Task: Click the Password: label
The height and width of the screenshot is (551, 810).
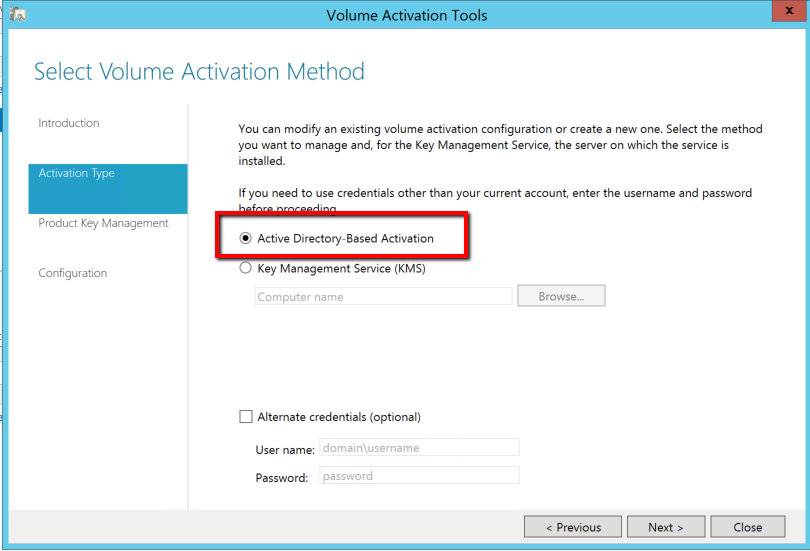Action: pyautogui.click(x=282, y=478)
